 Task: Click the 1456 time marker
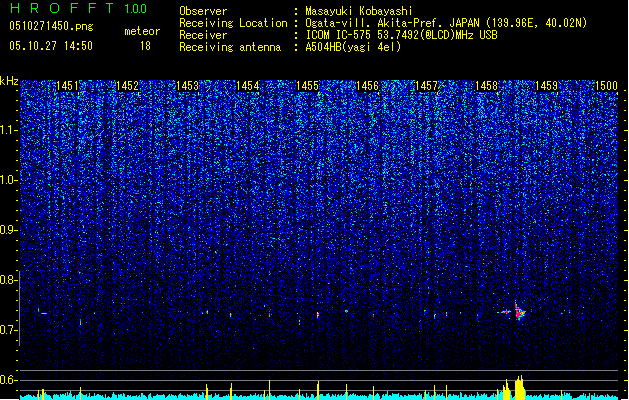367,86
